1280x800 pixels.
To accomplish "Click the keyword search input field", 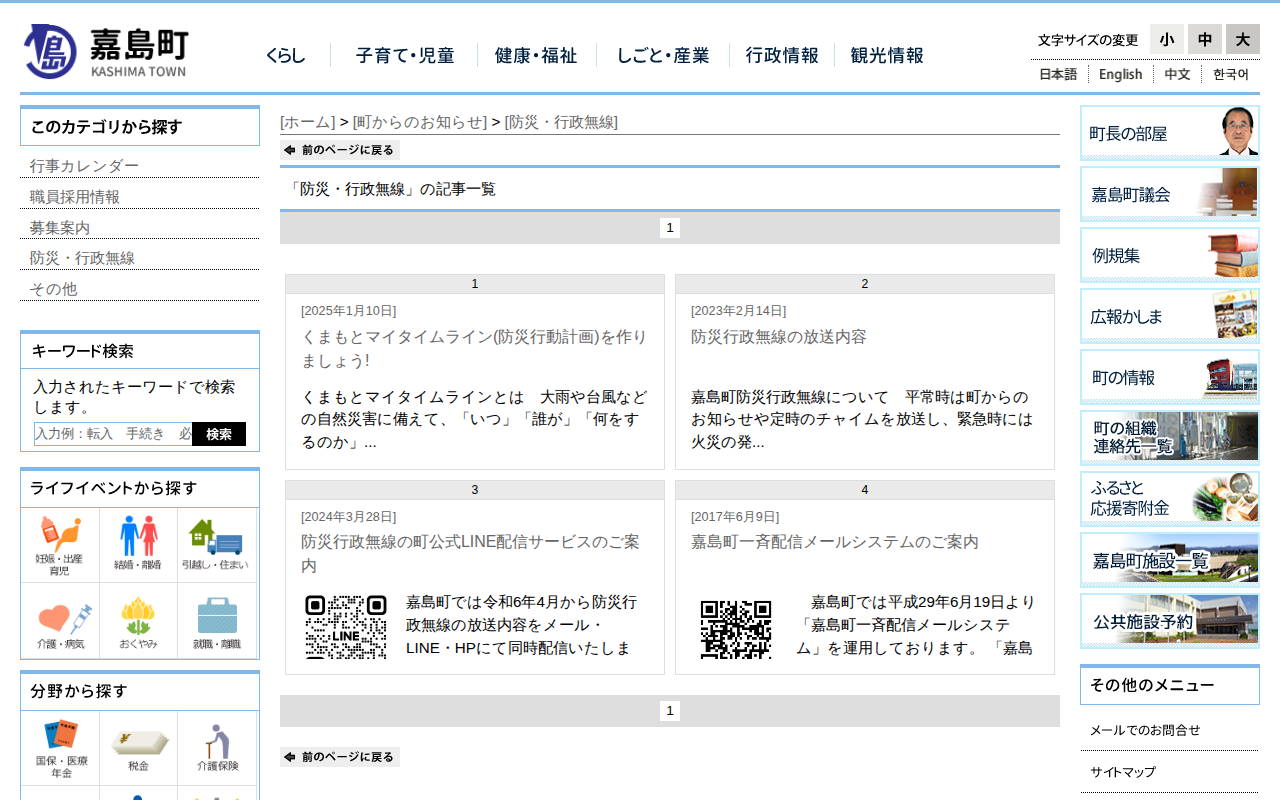I will (x=113, y=434).
